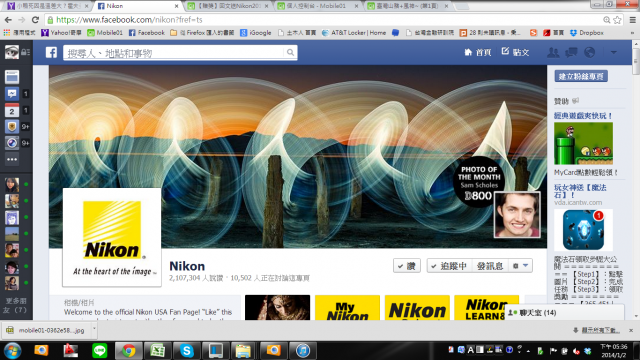The width and height of the screenshot is (640, 360).
Task: Open the Dropbox bookmark
Action: click(x=587, y=33)
